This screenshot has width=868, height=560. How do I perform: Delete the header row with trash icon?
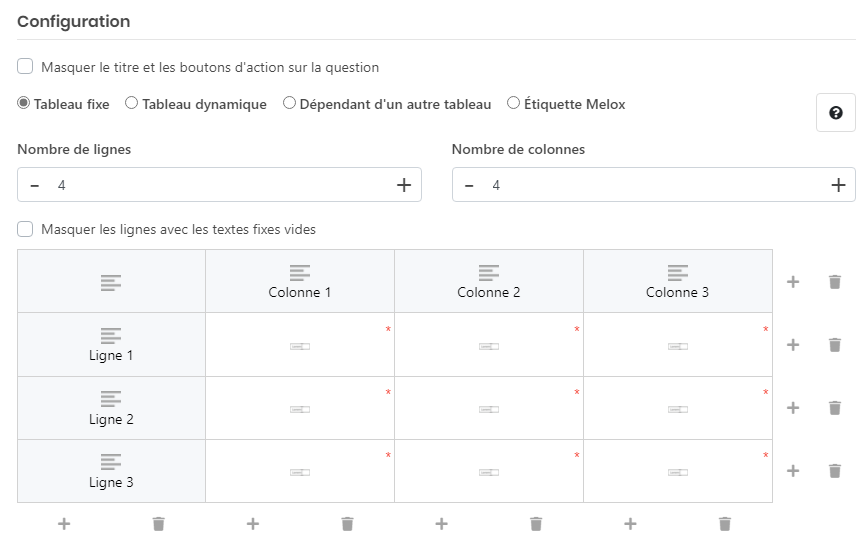tap(835, 282)
